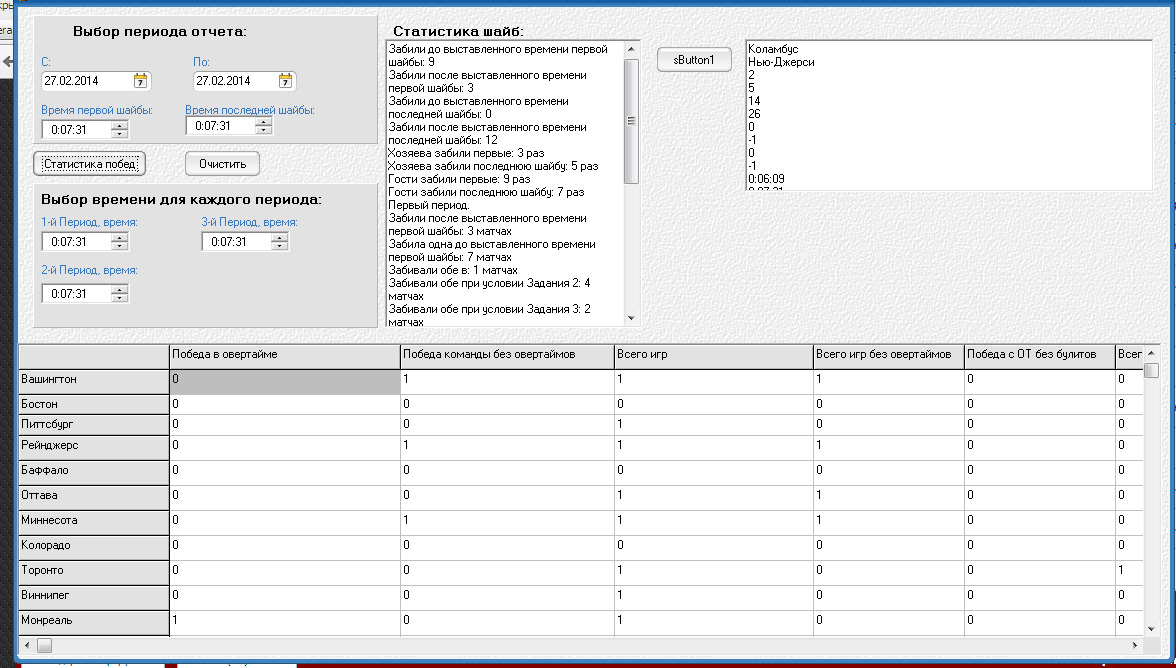The width and height of the screenshot is (1176, 668).
Task: Click Рейнджерс' Победа команды без овертаймов cell
Action: click(x=507, y=448)
